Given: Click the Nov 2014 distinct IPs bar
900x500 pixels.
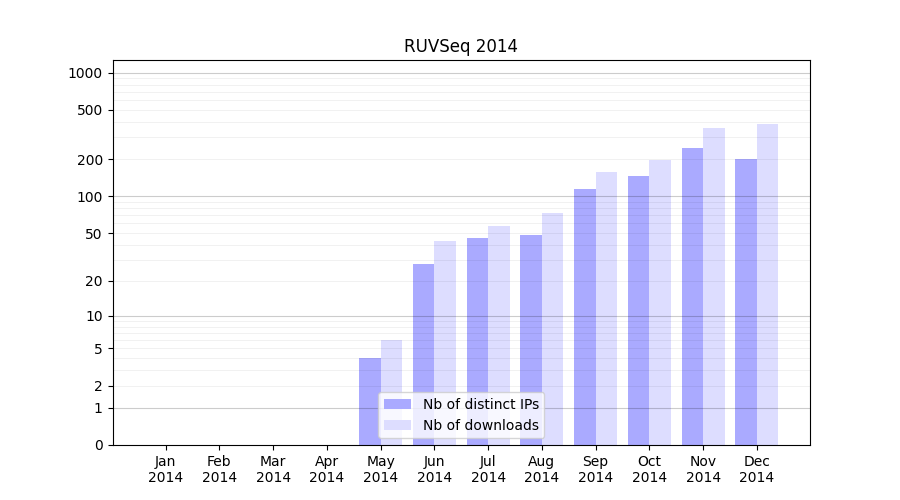Looking at the screenshot, I should click(692, 296).
